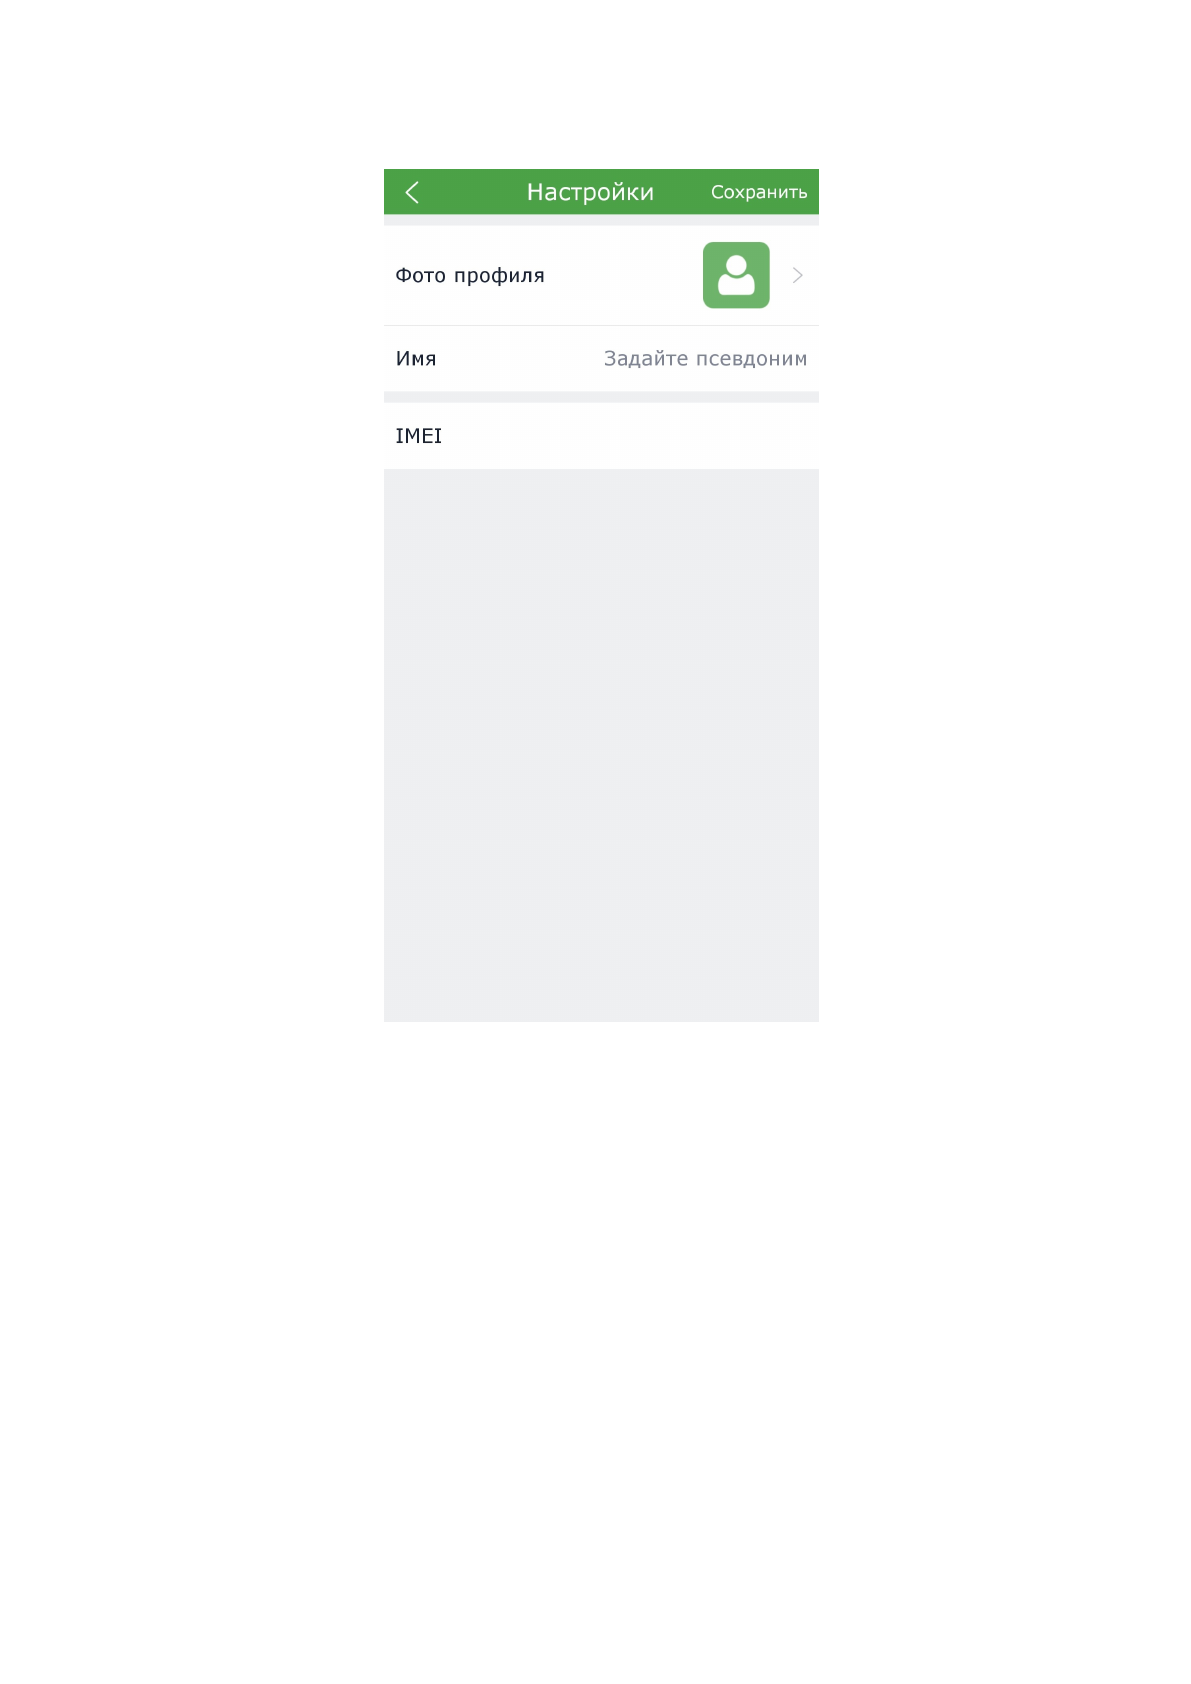
Task: Save settings with the Сохранить button
Action: click(759, 192)
